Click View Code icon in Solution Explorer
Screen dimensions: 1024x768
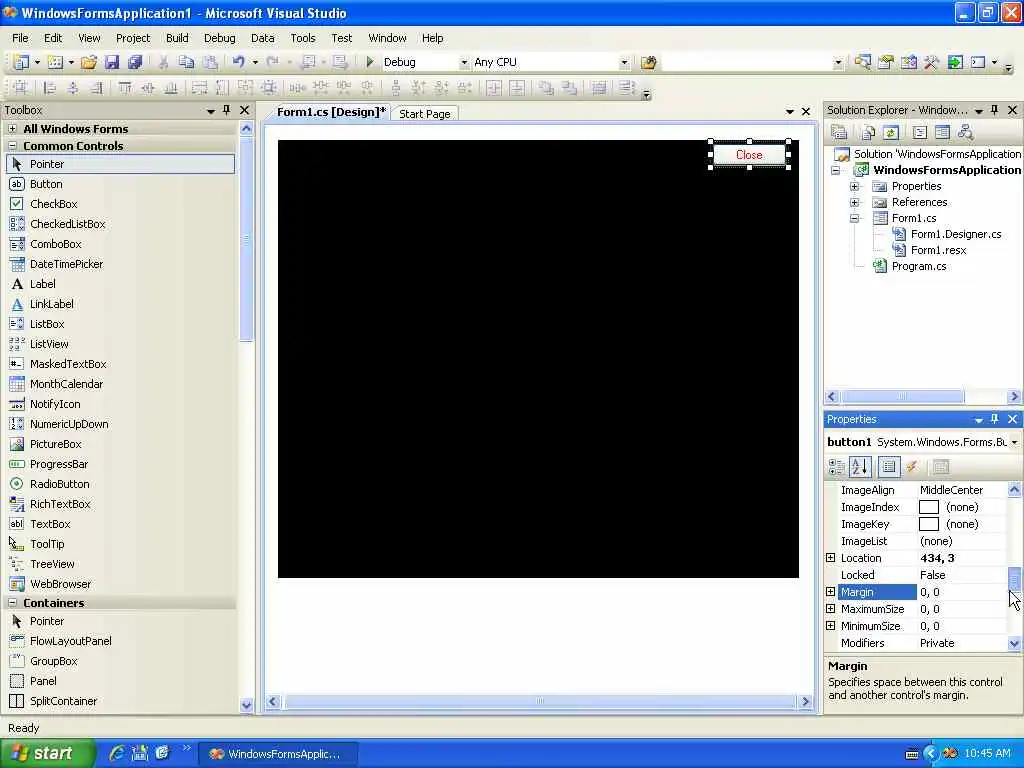tap(920, 133)
